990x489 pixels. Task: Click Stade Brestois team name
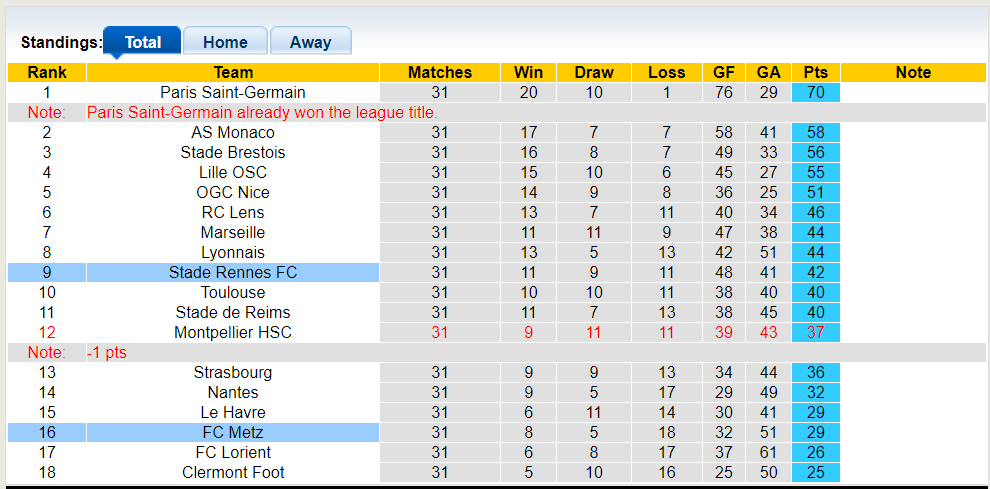pos(233,152)
